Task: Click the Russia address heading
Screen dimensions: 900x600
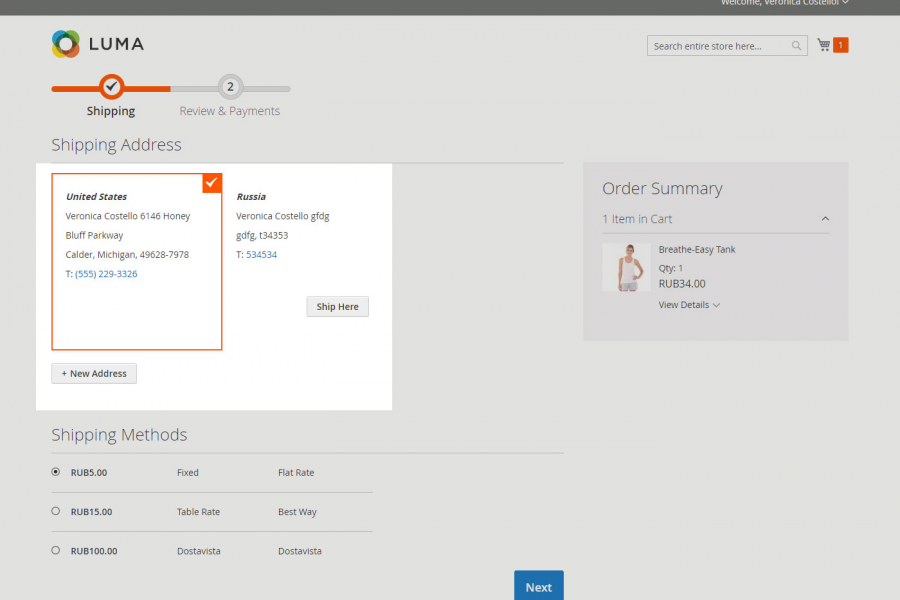Action: tap(251, 196)
